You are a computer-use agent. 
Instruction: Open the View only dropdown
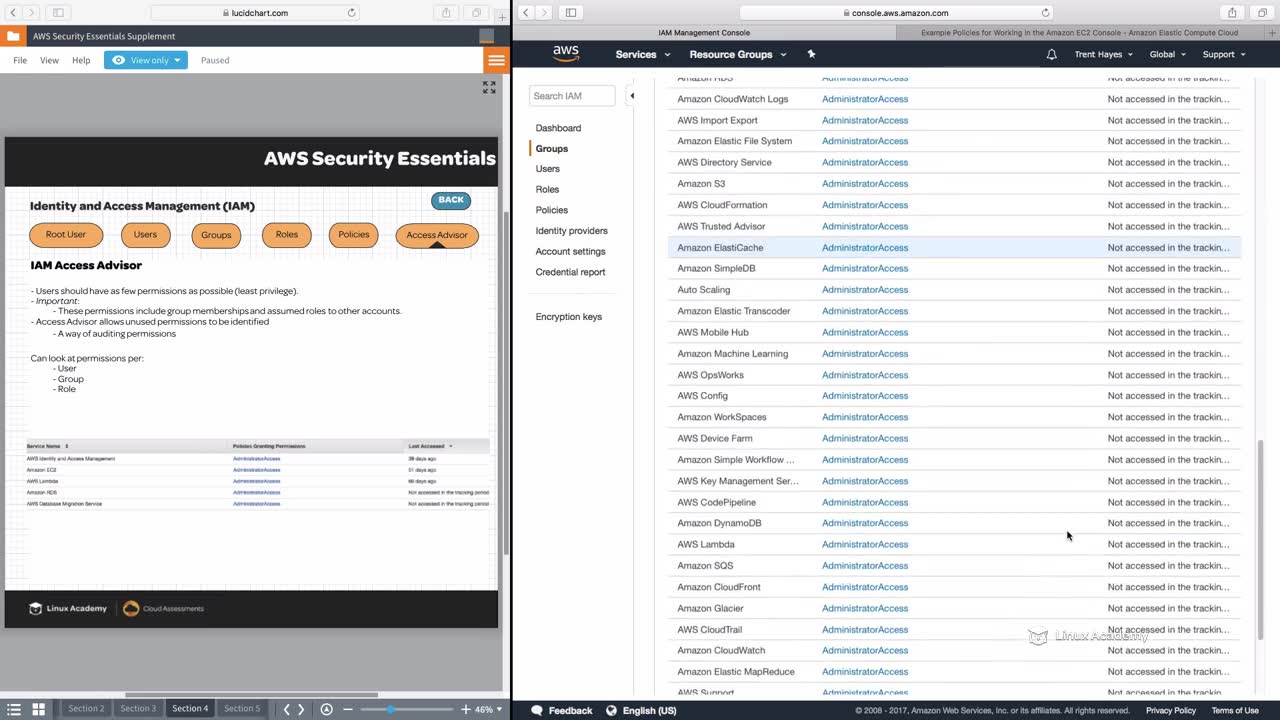pyautogui.click(x=146, y=60)
